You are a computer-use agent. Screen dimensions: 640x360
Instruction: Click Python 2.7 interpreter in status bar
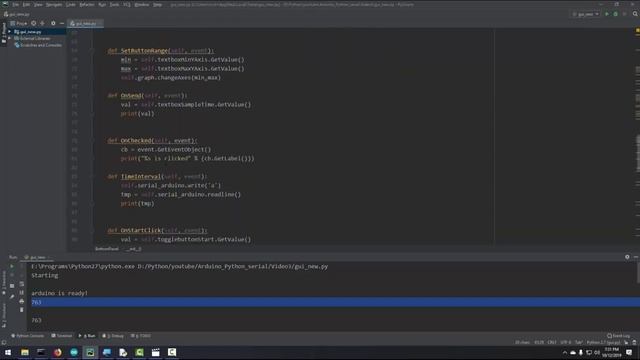(x=603, y=342)
